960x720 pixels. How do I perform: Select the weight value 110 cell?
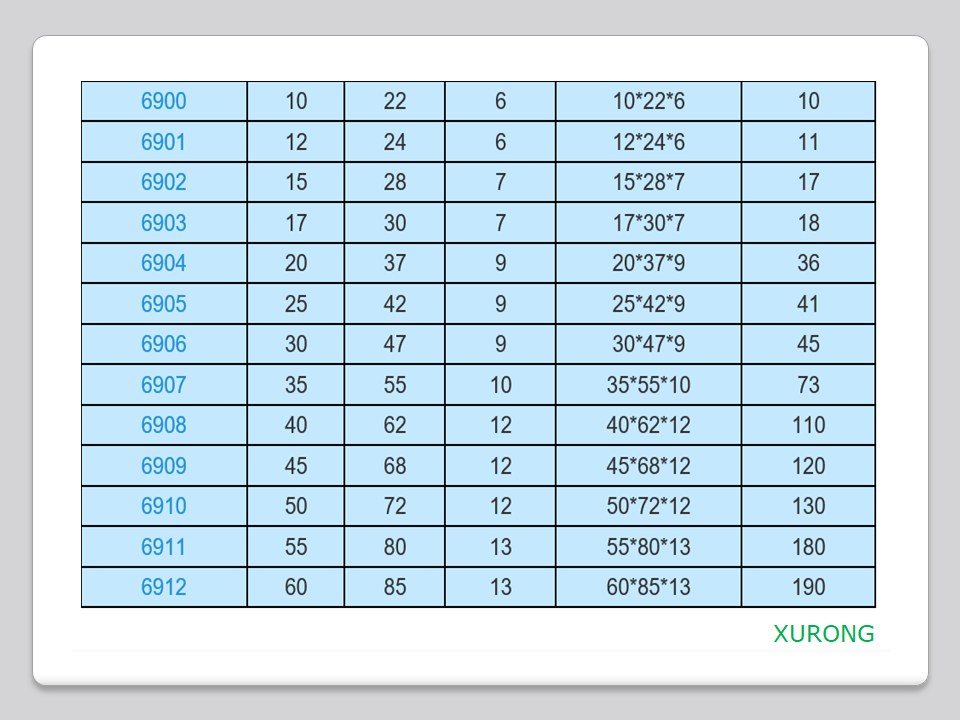pyautogui.click(x=808, y=425)
